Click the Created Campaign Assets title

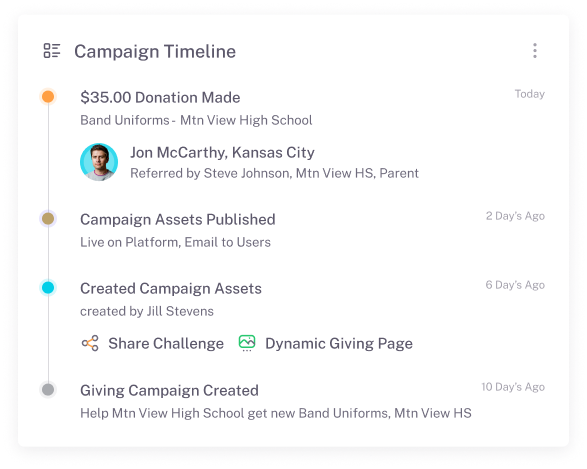point(171,289)
